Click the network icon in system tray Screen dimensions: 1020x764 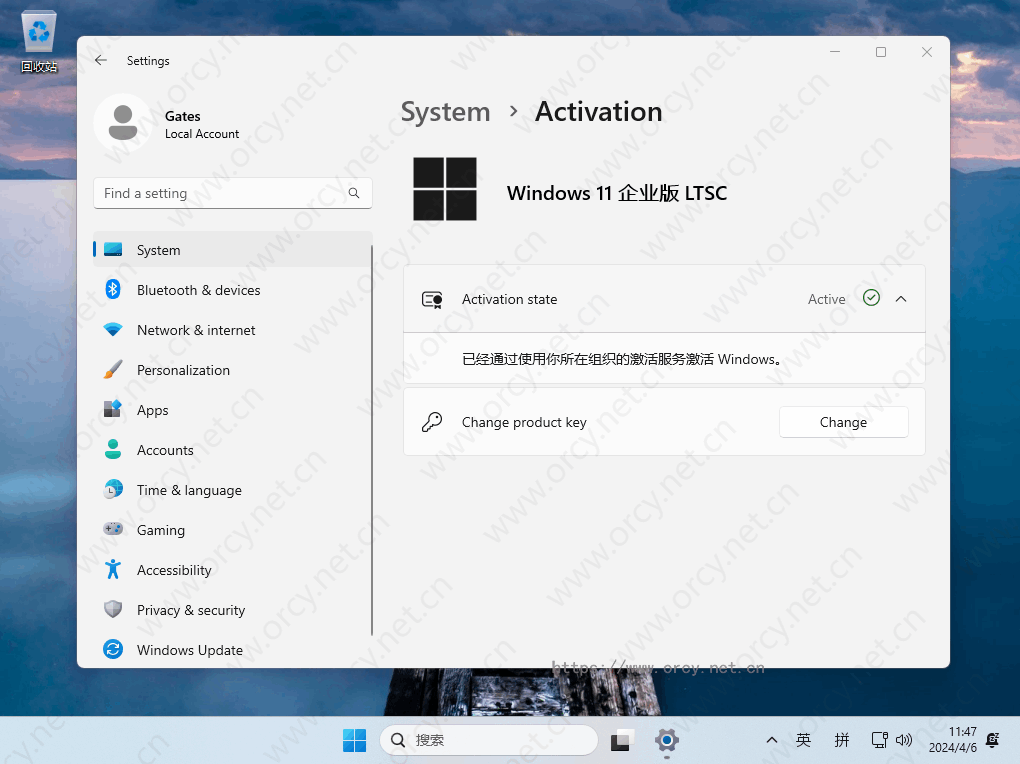(879, 740)
